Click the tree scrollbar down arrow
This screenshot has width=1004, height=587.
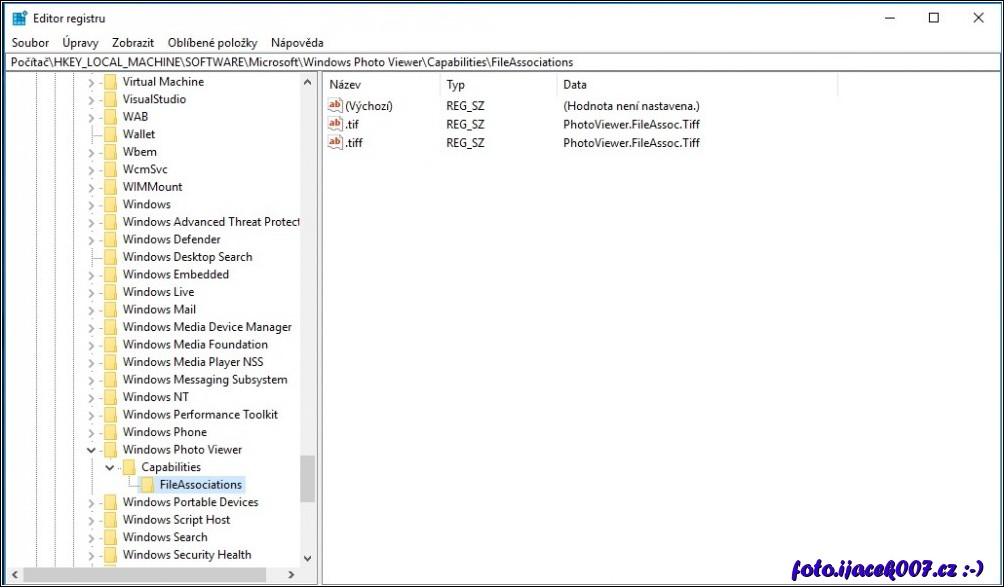[x=307, y=558]
